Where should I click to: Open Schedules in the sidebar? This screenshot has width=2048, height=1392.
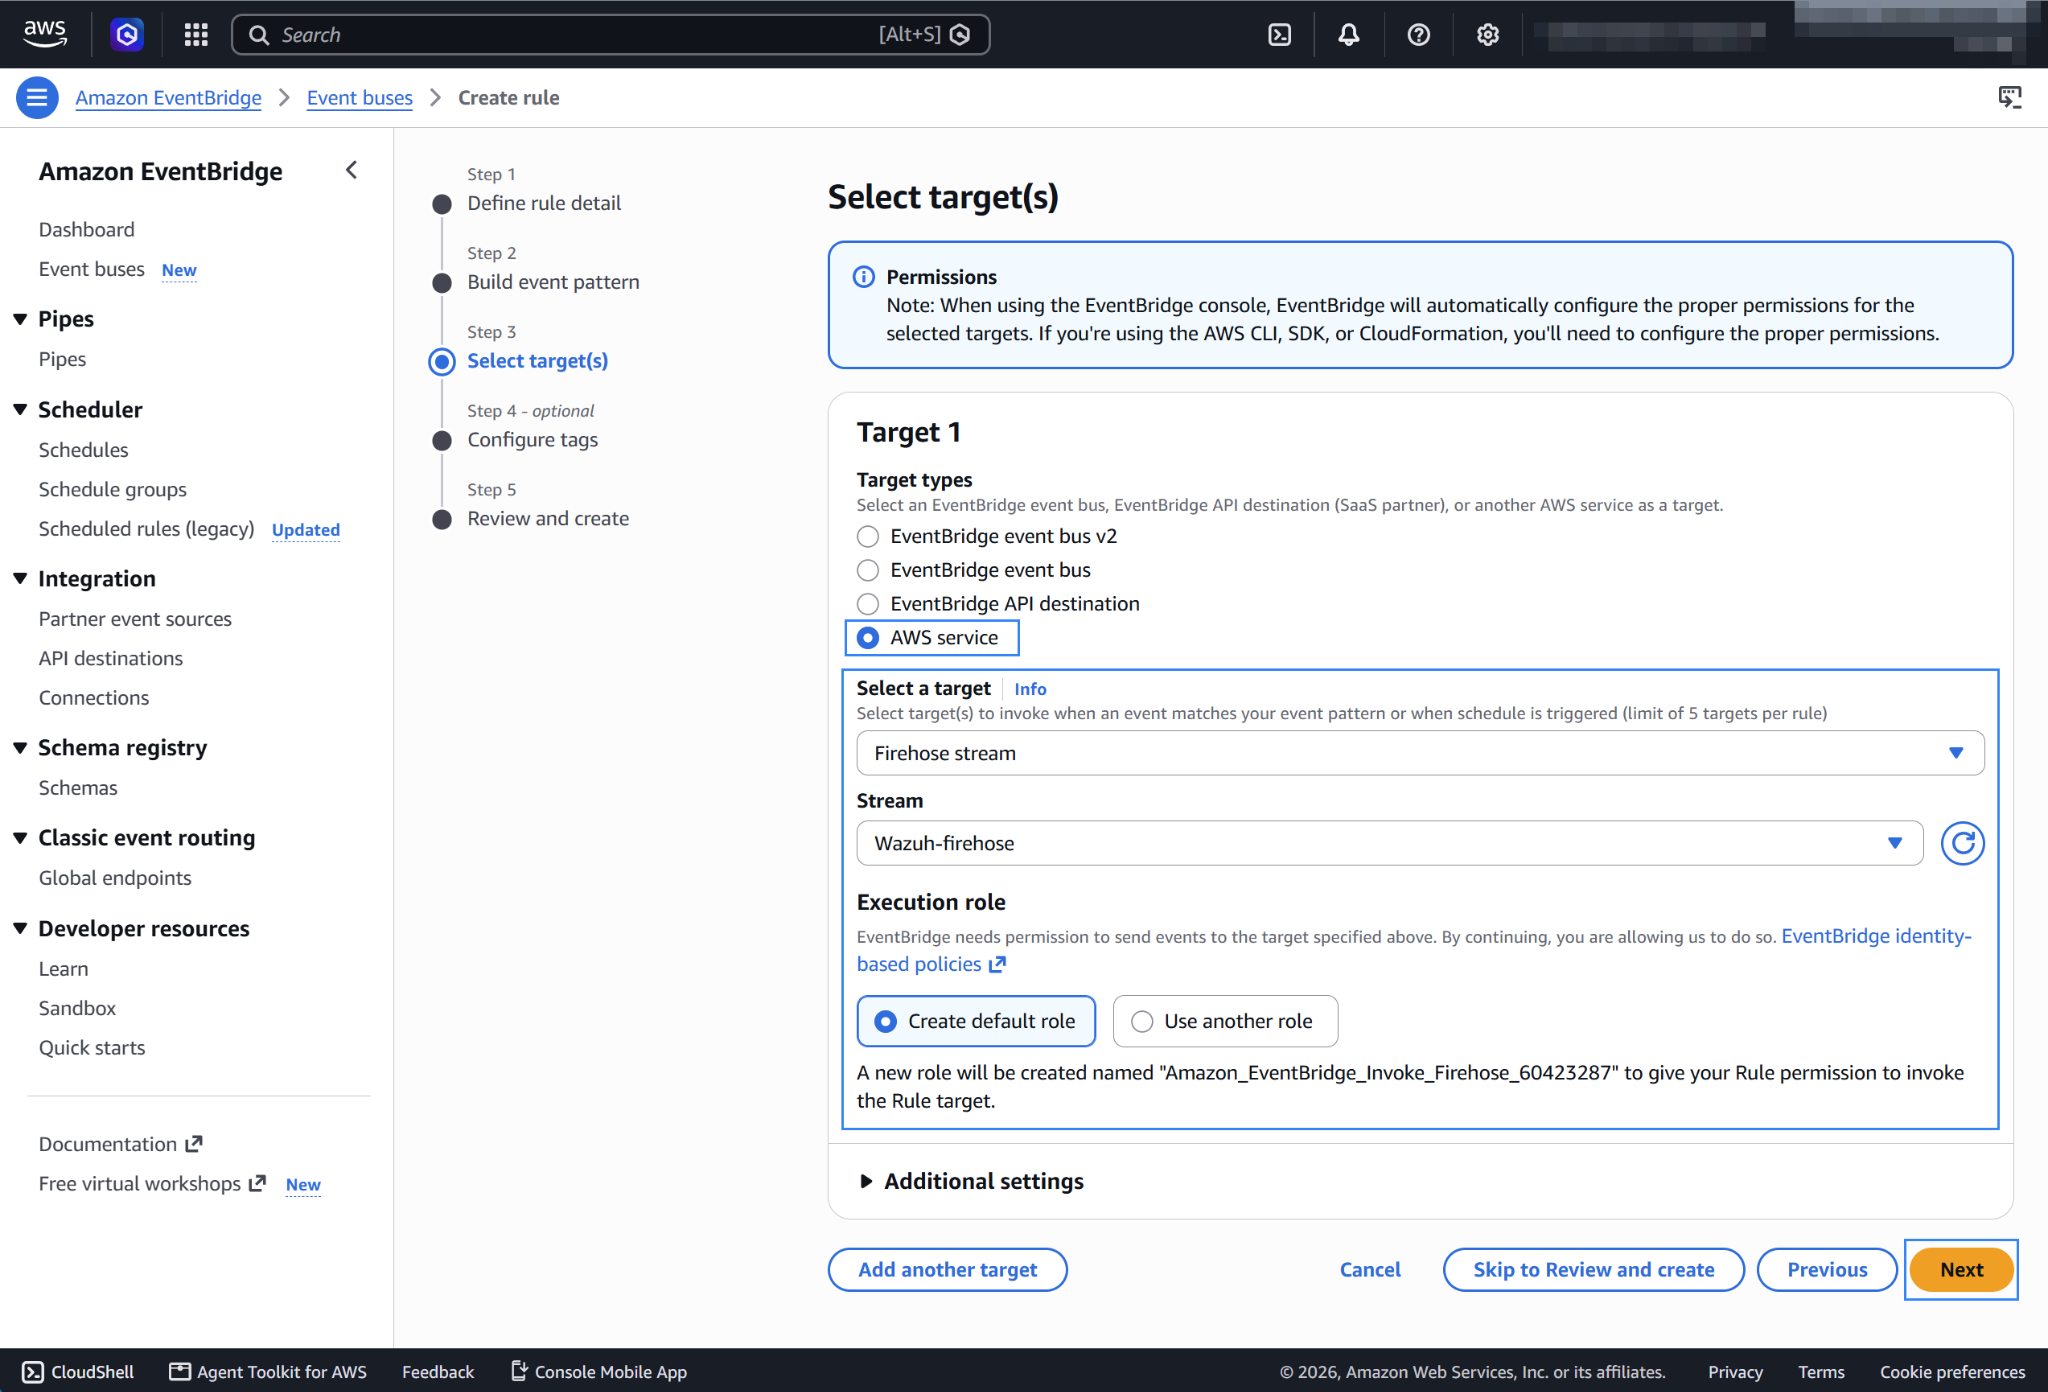tap(84, 450)
